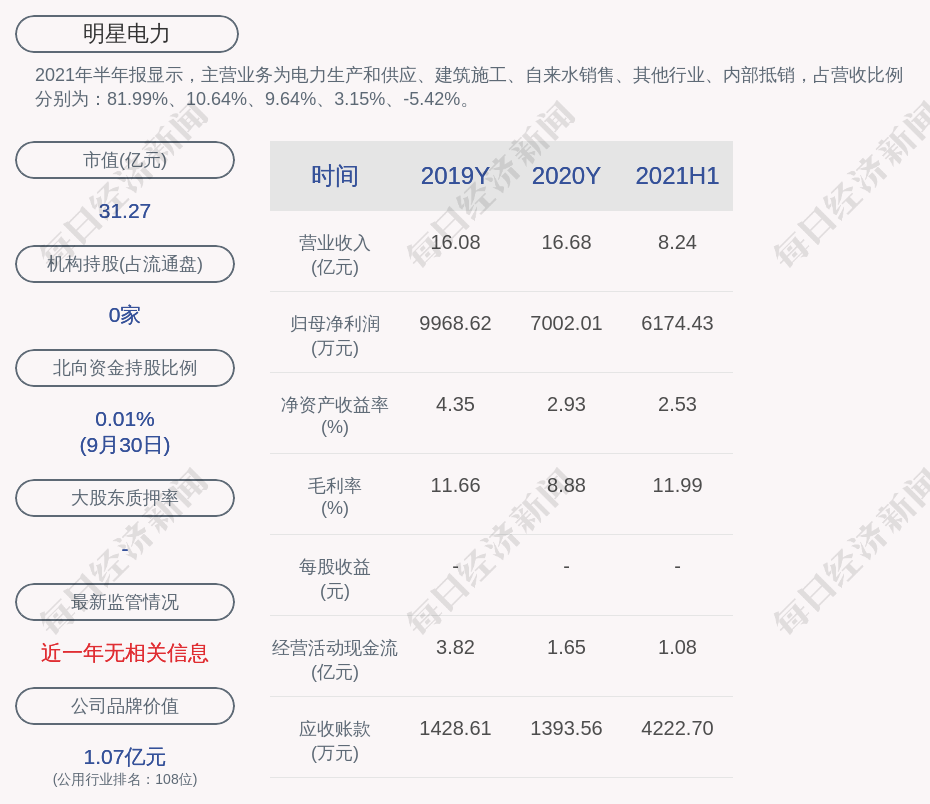Select receivables value 4222.70

[677, 728]
